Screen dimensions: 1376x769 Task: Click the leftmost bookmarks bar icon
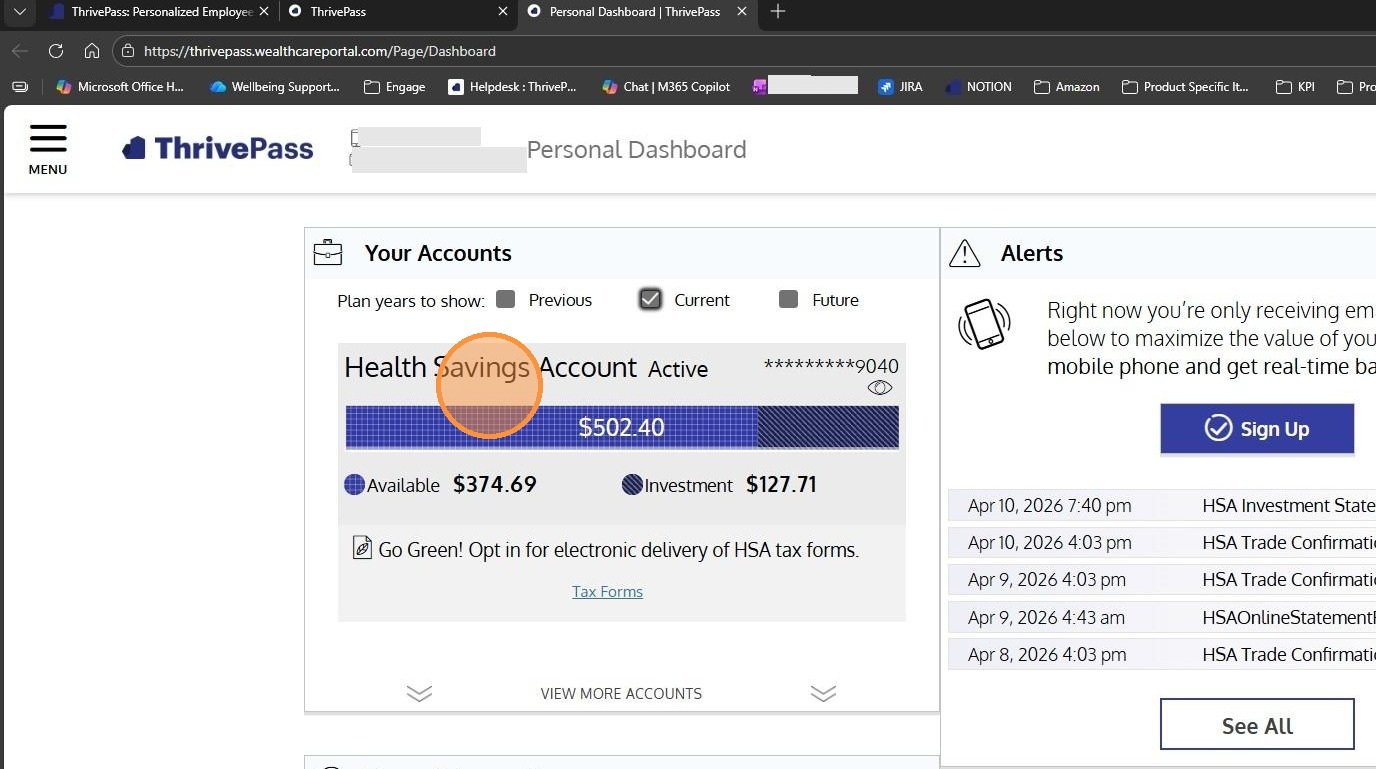click(x=20, y=87)
